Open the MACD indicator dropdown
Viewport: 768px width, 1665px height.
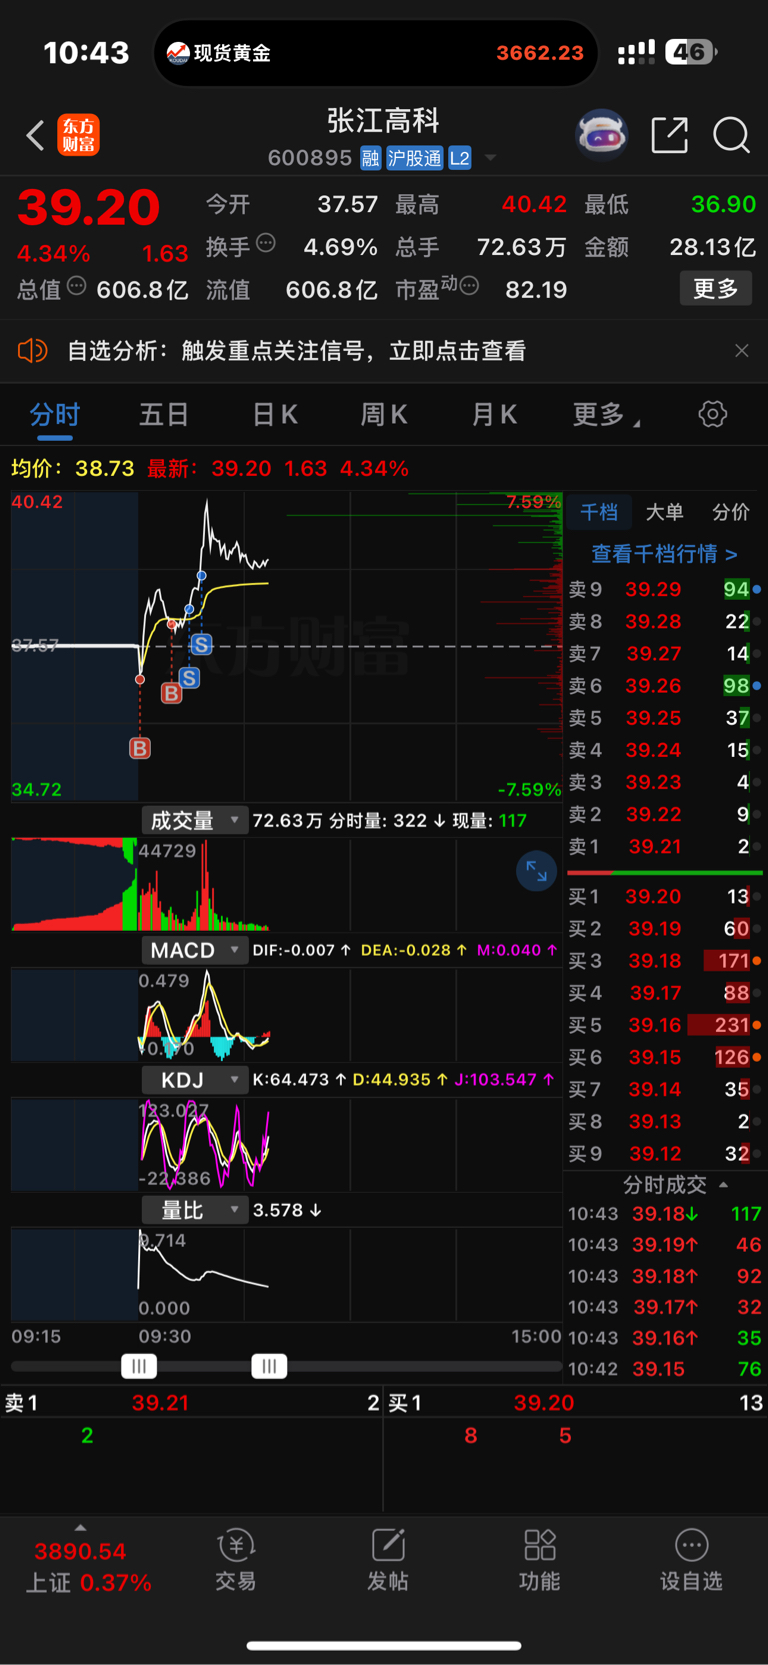195,950
